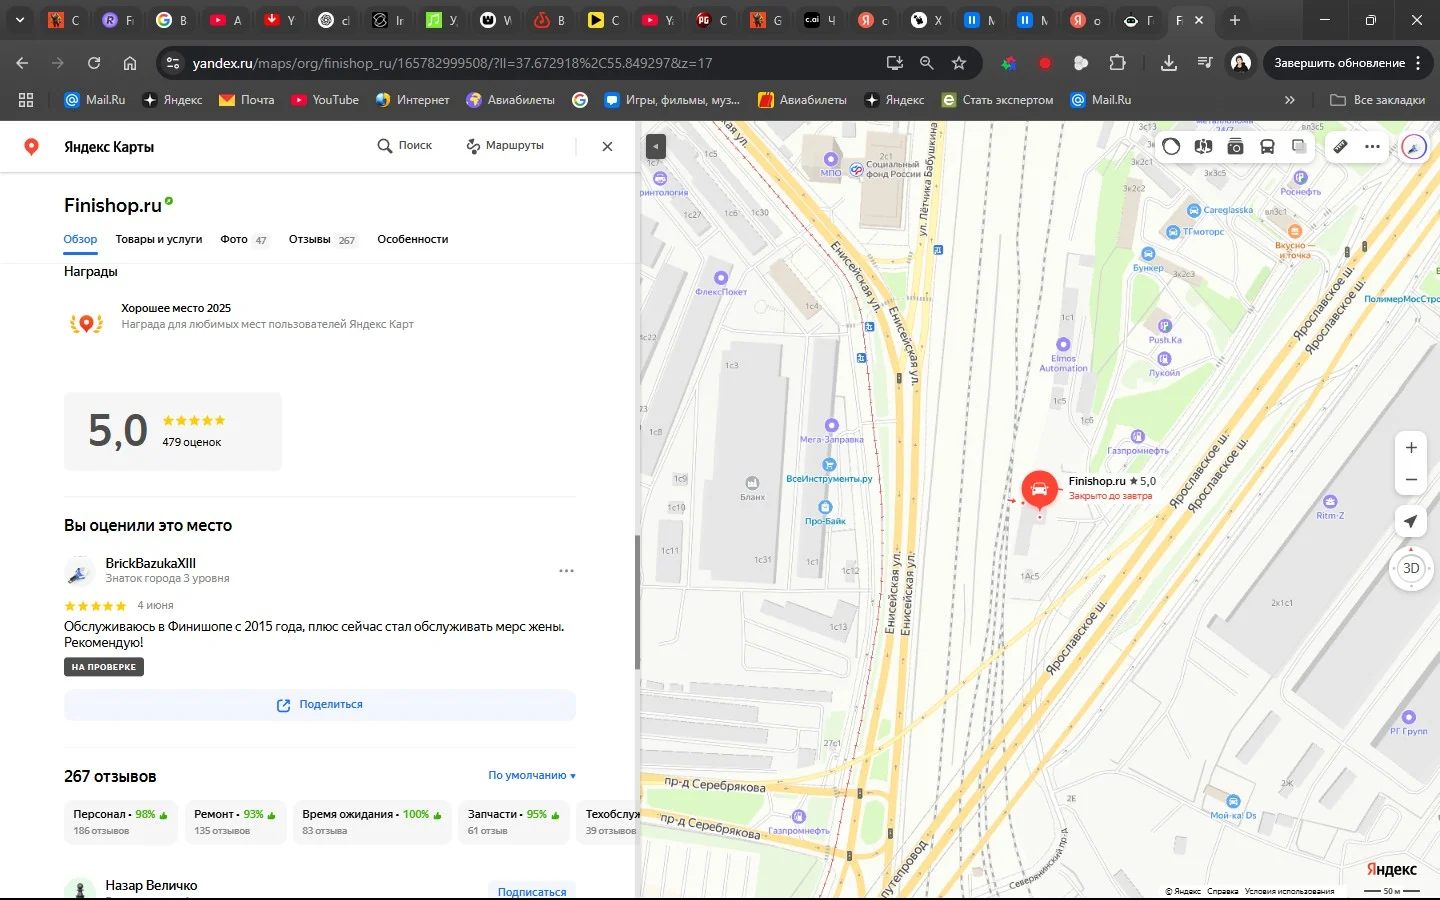Toggle public transport layer (bus icon)
Viewport: 1440px width, 900px height.
[x=1267, y=147]
